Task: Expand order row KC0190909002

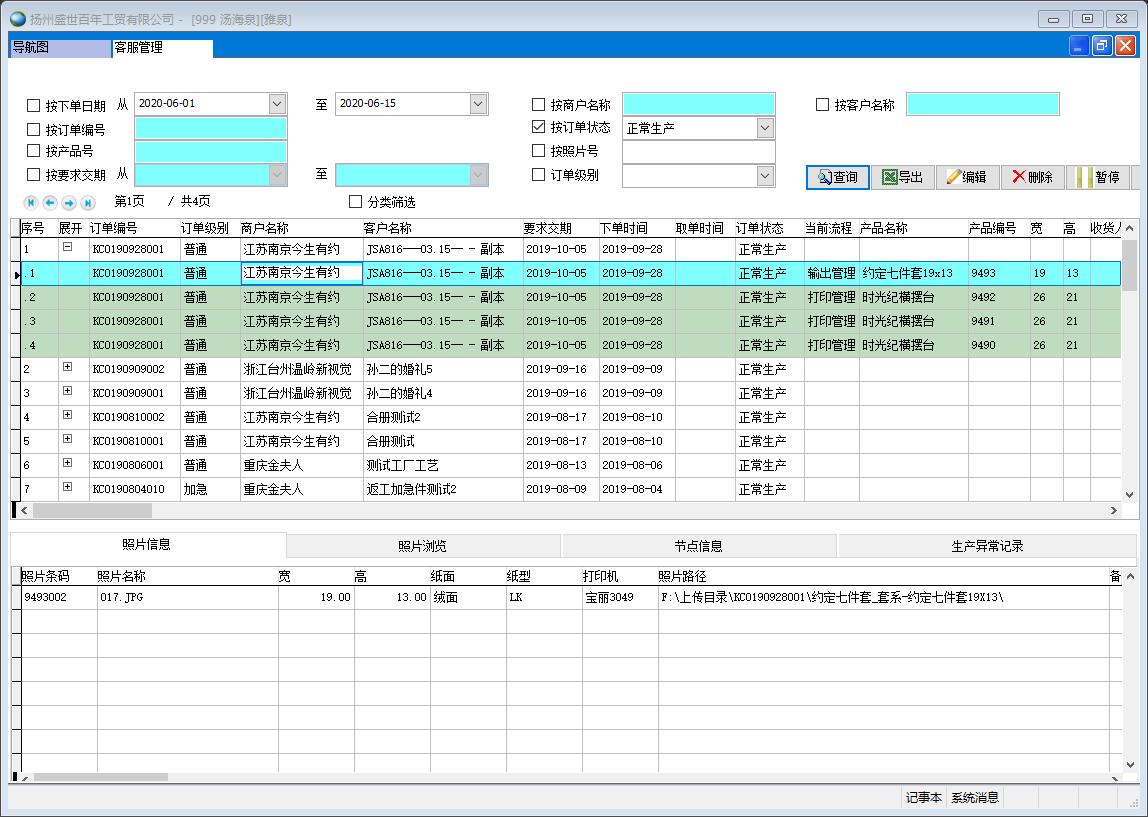Action: [x=67, y=367]
